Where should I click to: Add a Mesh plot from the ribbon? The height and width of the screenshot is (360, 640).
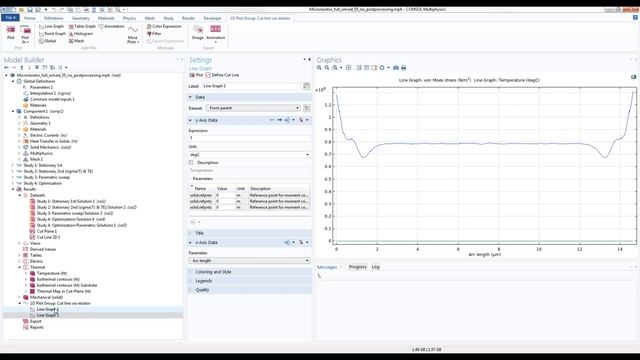click(76, 41)
